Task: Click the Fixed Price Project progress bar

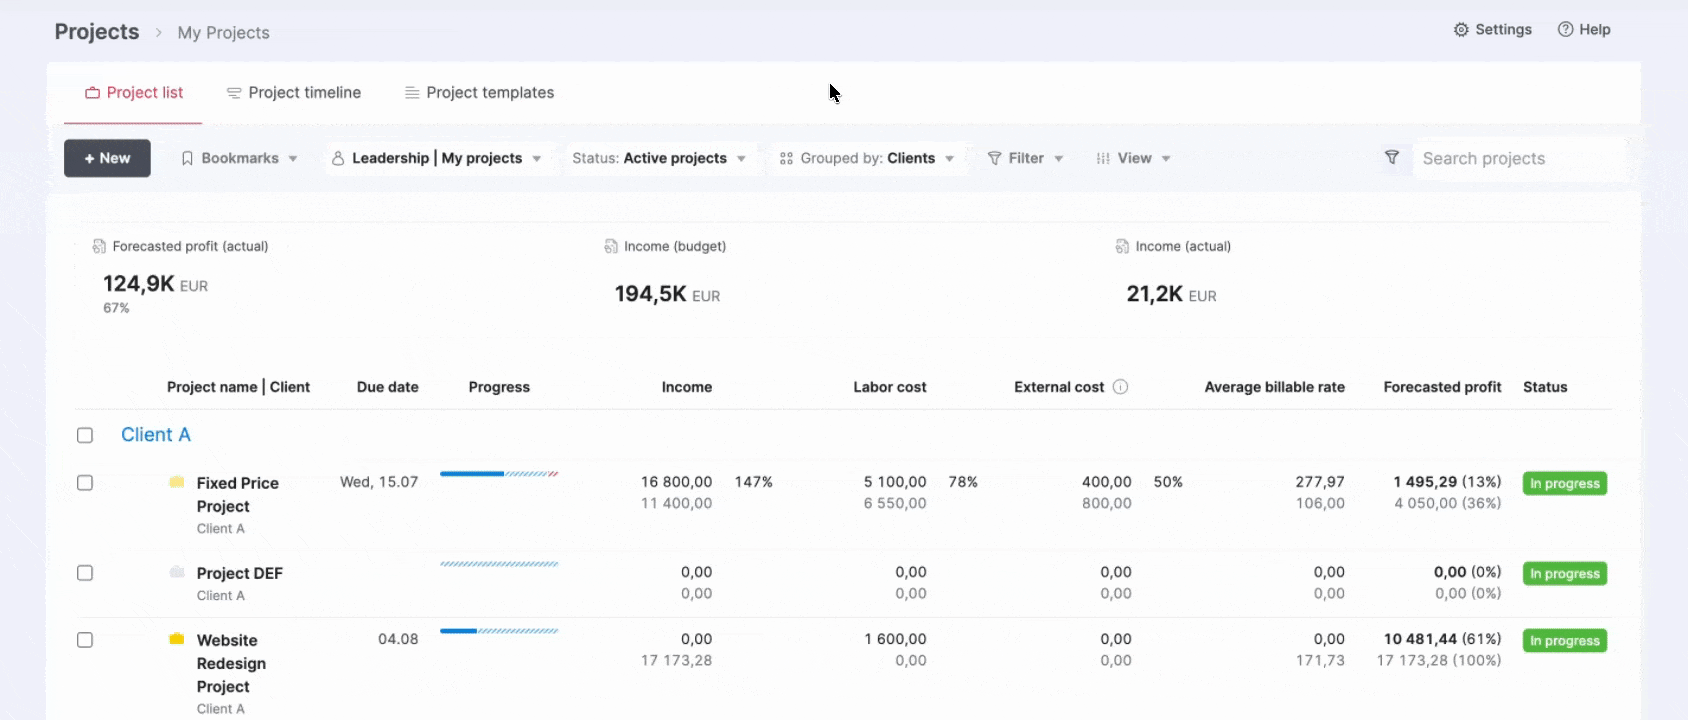Action: (499, 474)
